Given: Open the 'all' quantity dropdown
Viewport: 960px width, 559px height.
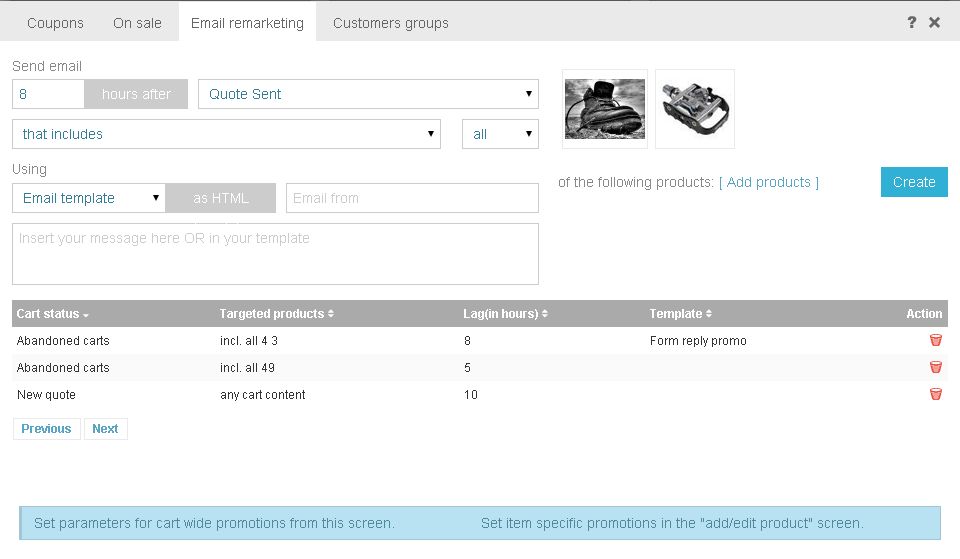Looking at the screenshot, I should point(500,134).
